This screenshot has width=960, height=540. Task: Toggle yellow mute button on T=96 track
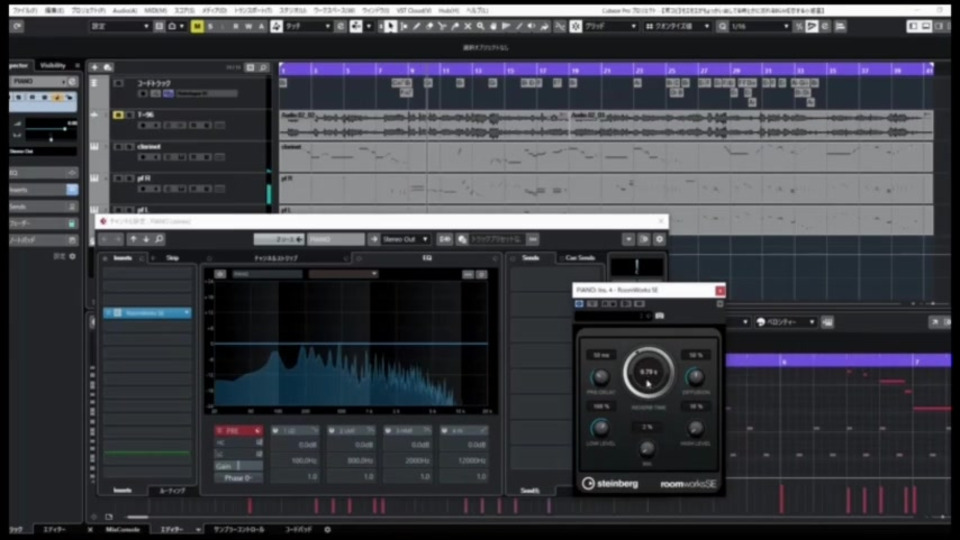click(x=118, y=115)
